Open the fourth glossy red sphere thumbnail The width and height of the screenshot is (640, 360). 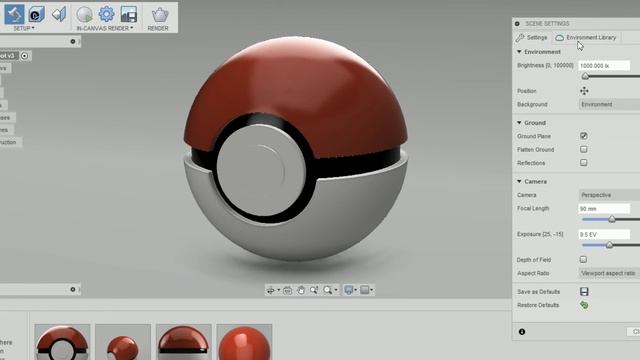tap(244, 342)
